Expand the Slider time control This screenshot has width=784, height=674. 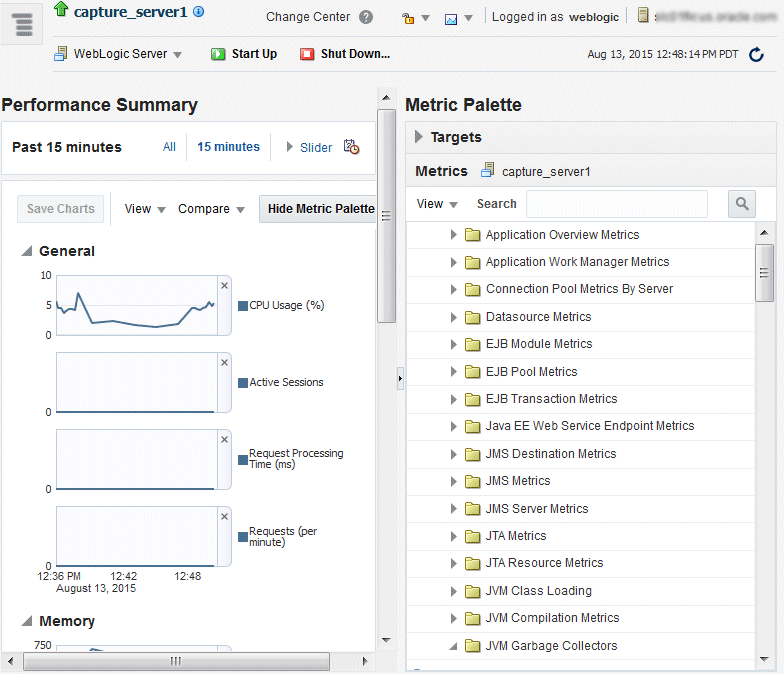[290, 147]
